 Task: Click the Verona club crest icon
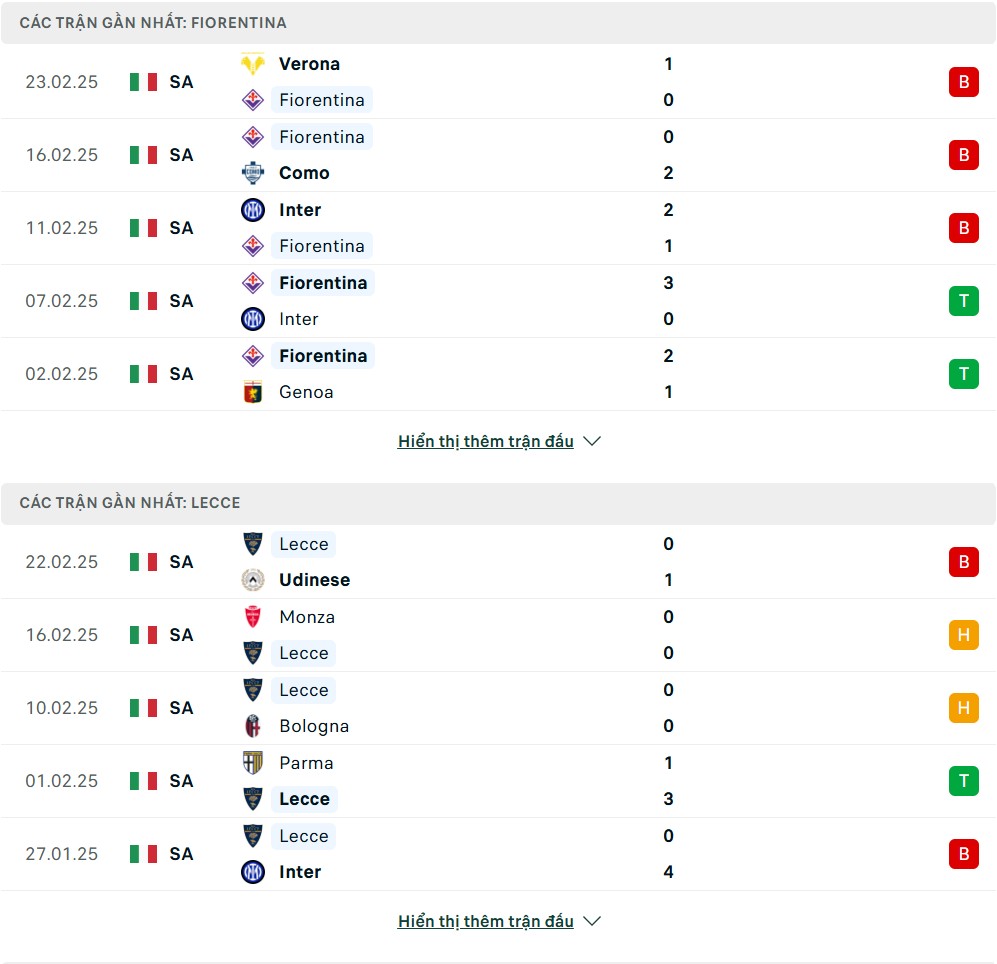tap(253, 64)
